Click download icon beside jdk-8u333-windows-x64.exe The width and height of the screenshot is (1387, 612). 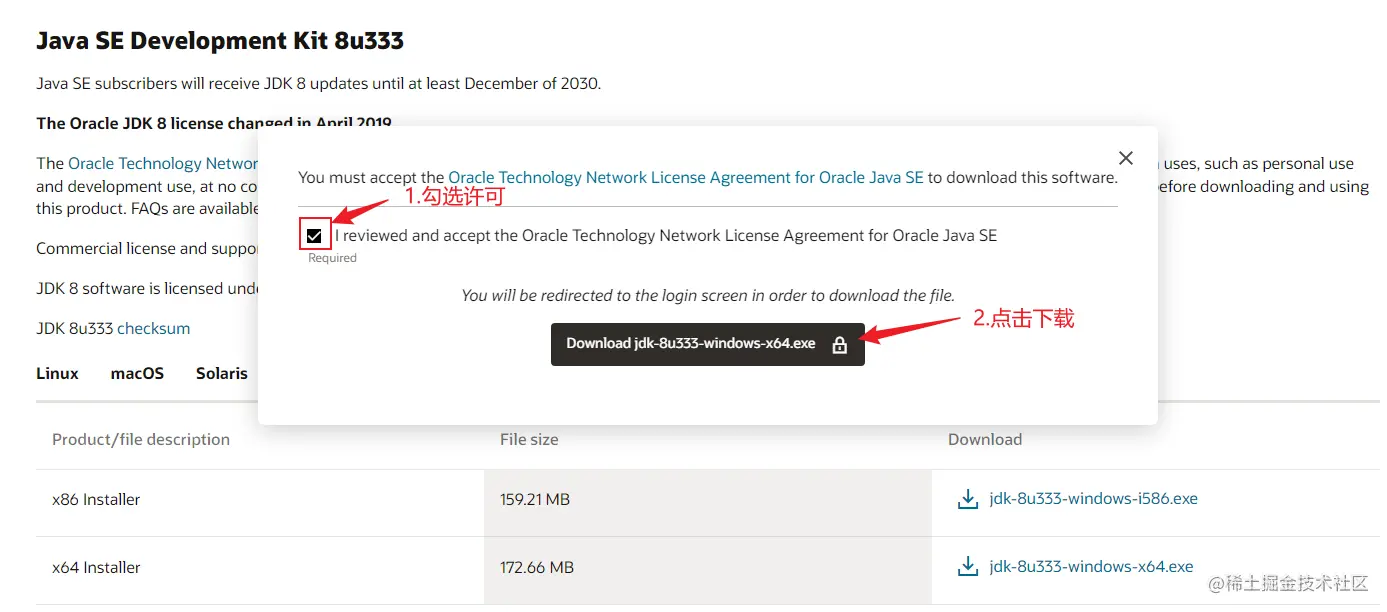click(x=968, y=568)
